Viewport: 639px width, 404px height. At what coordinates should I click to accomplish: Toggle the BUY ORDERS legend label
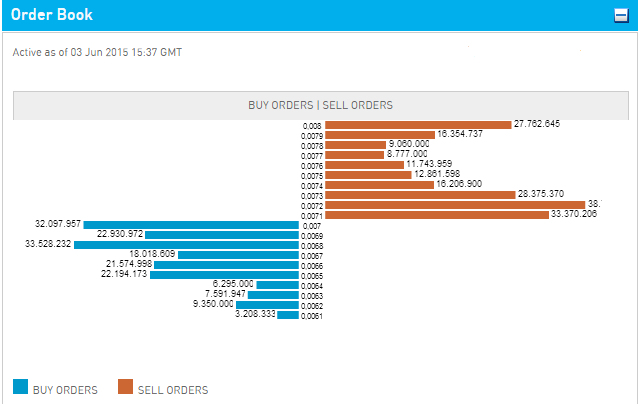65,389
